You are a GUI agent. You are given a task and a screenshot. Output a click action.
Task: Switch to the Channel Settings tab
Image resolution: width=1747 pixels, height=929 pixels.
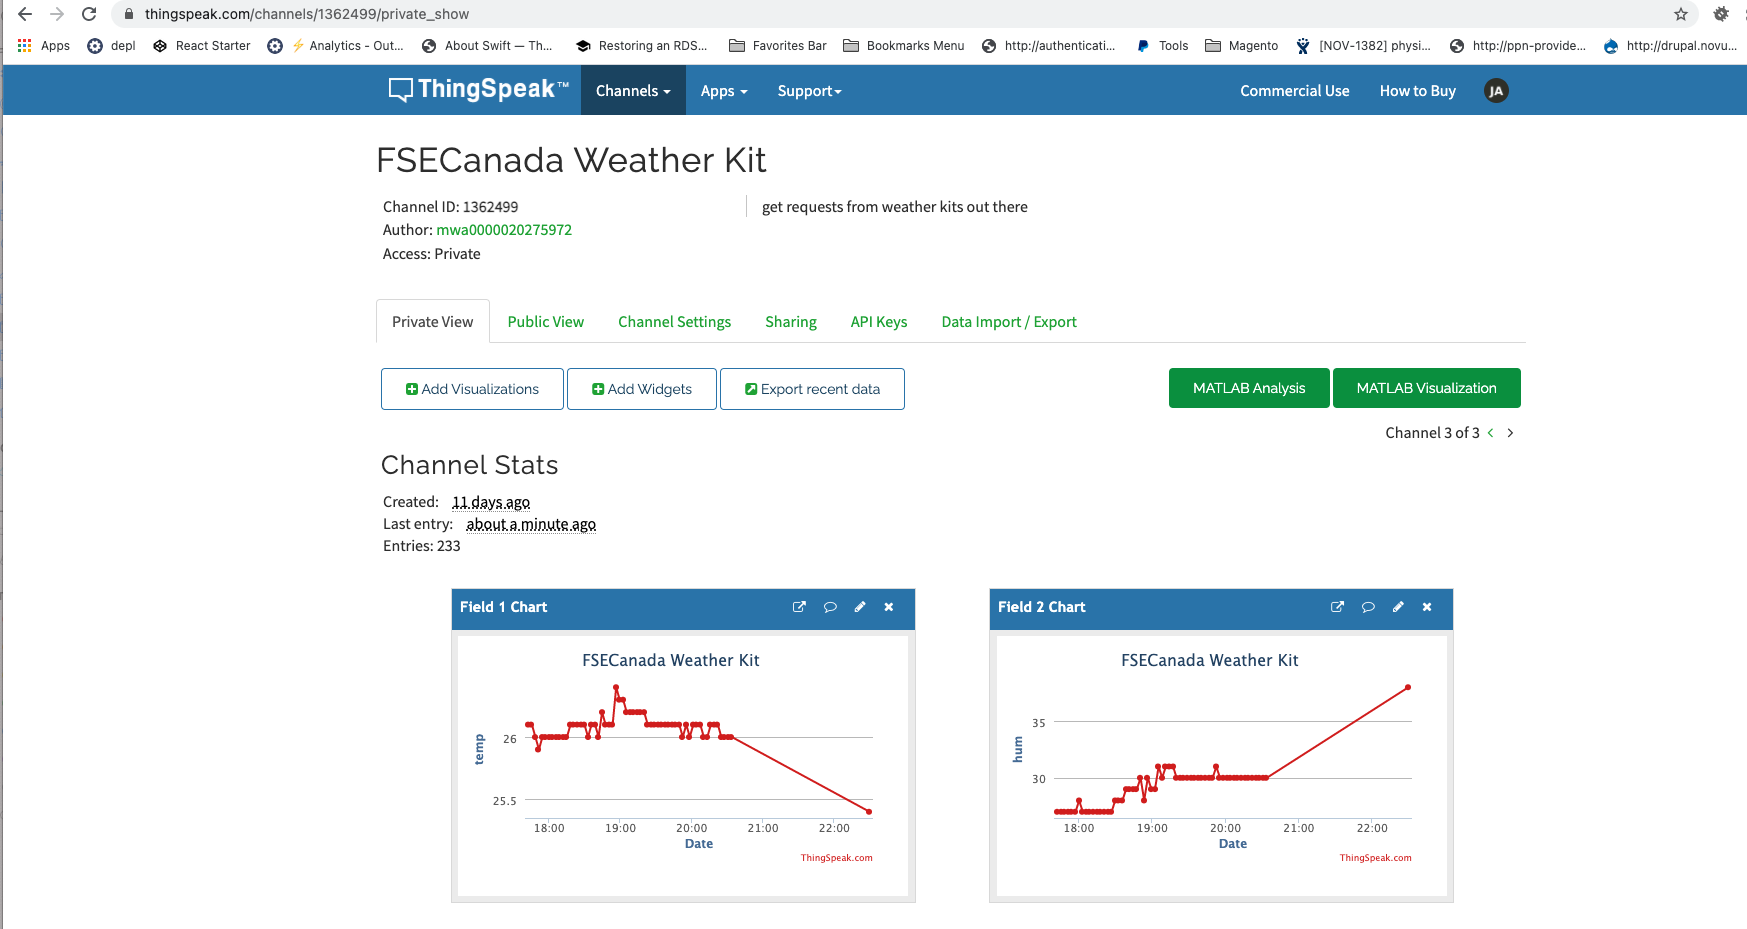point(675,322)
